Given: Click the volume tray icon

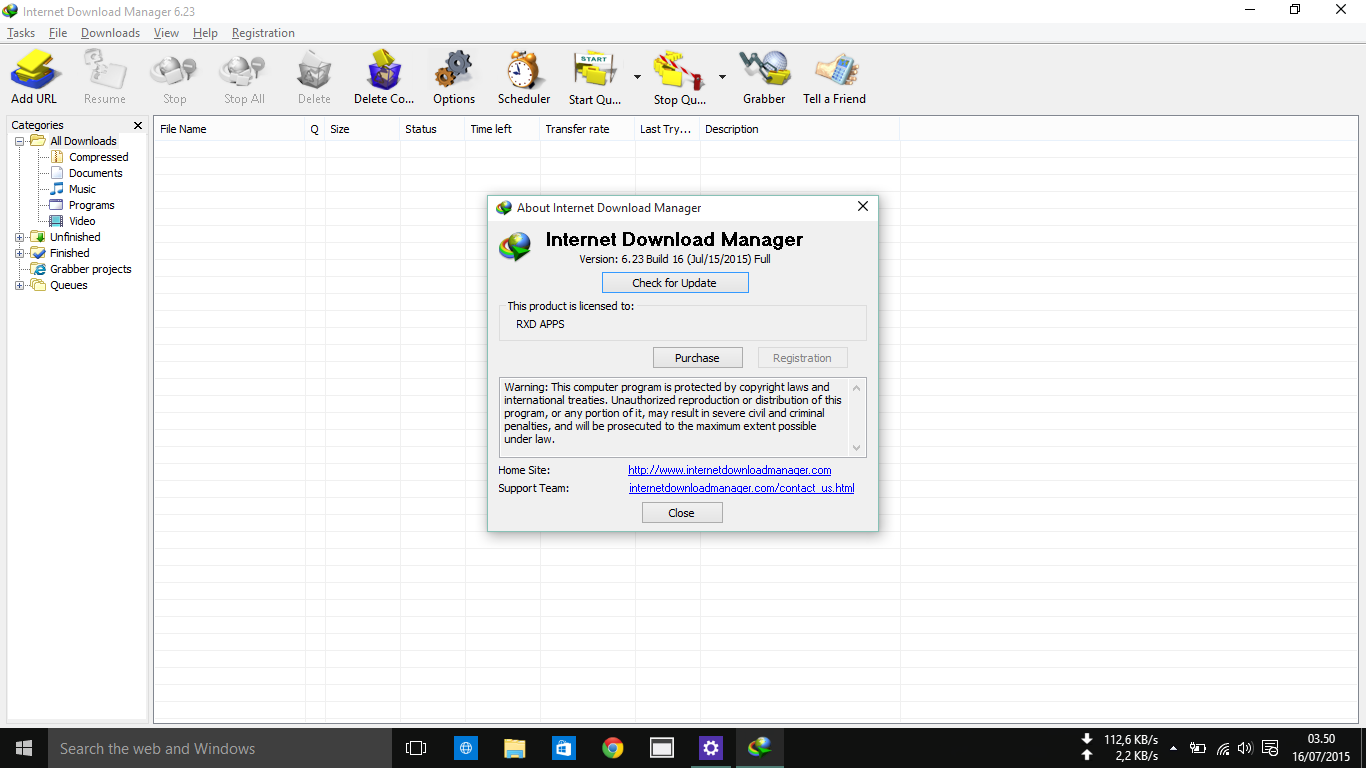Looking at the screenshot, I should (1245, 748).
